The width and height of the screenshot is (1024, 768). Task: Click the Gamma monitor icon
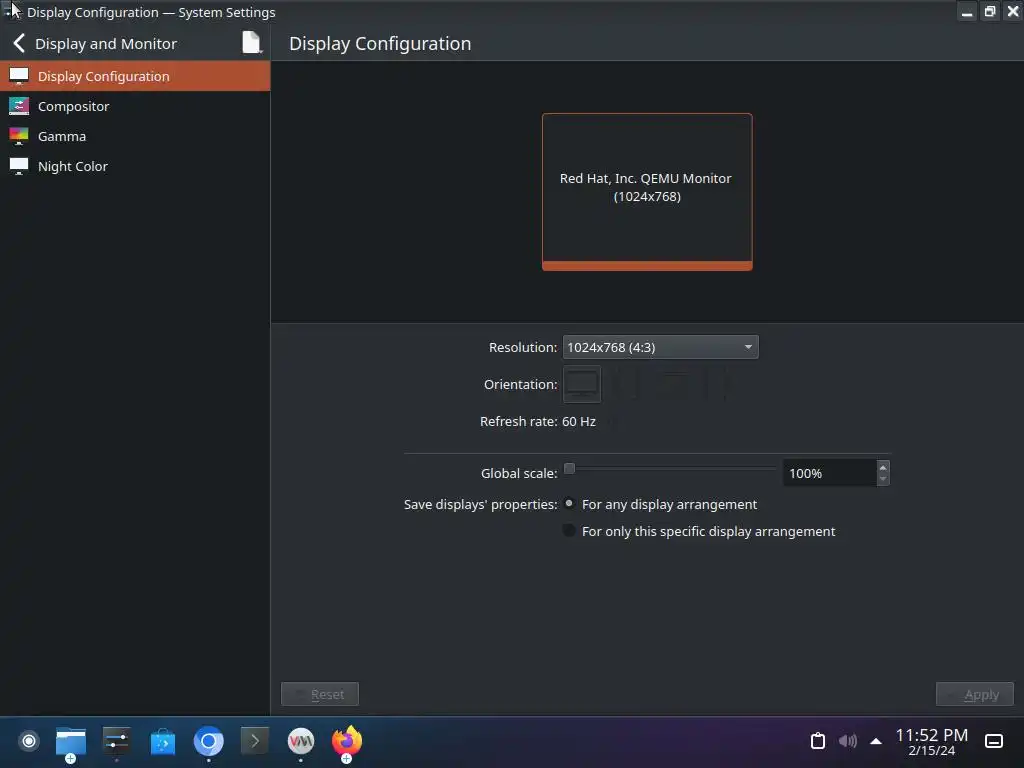pos(19,136)
